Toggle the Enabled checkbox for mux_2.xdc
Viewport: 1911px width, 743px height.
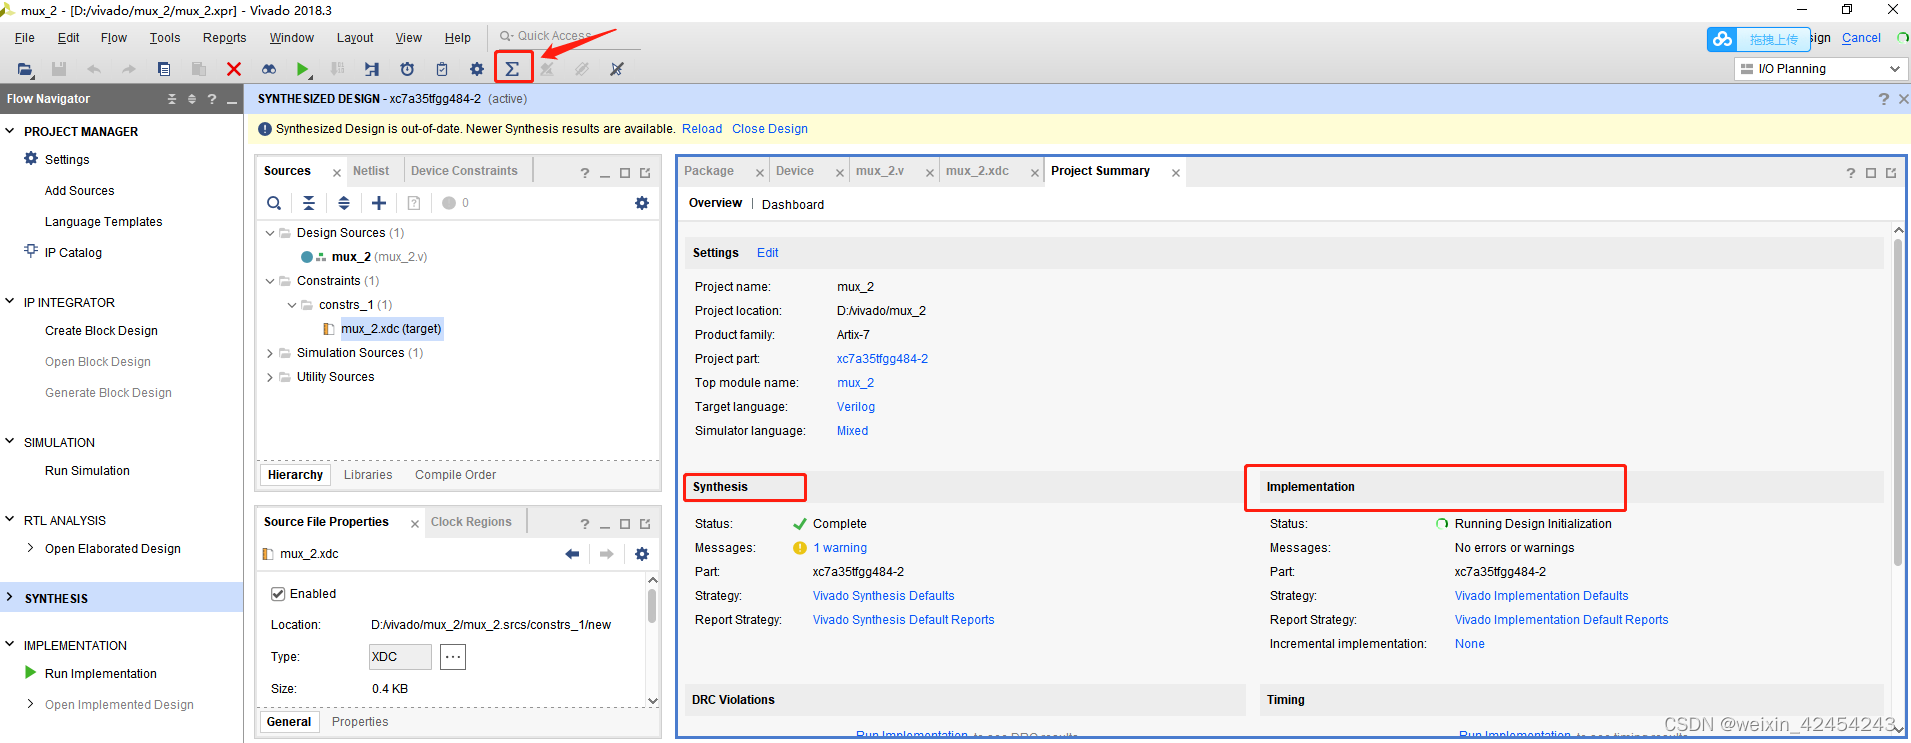pos(278,594)
